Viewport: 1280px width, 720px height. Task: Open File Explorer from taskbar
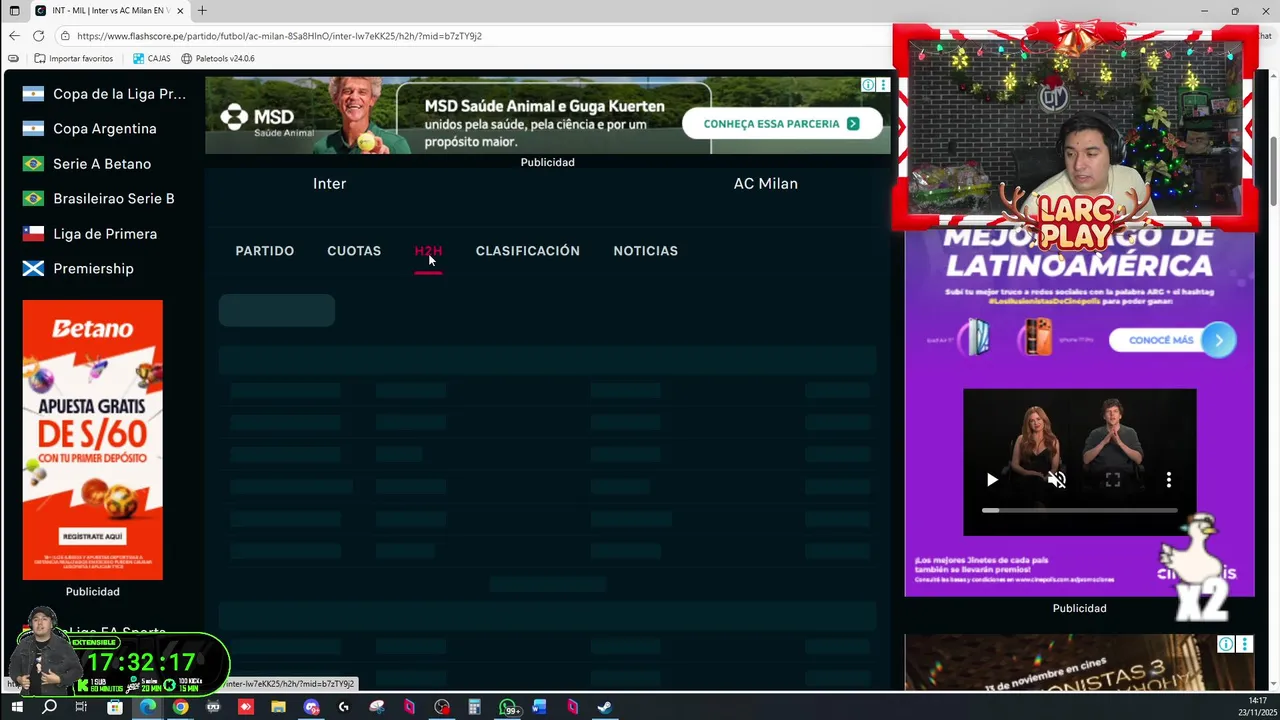click(x=278, y=707)
